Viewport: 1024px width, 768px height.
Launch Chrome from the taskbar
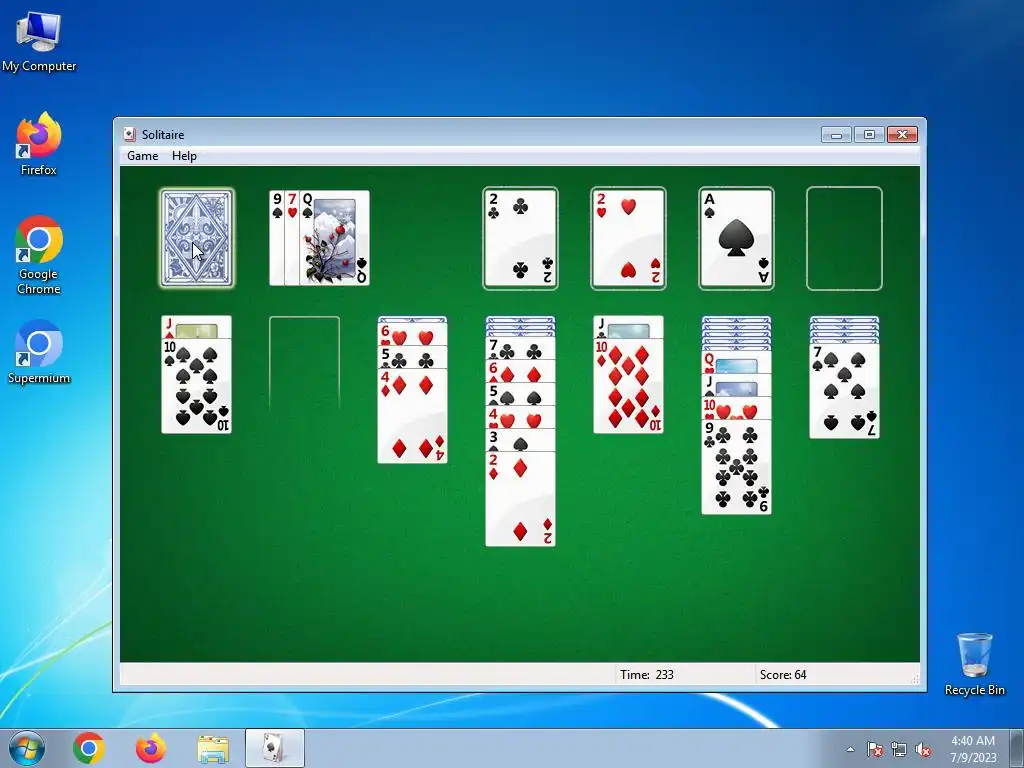(89, 748)
